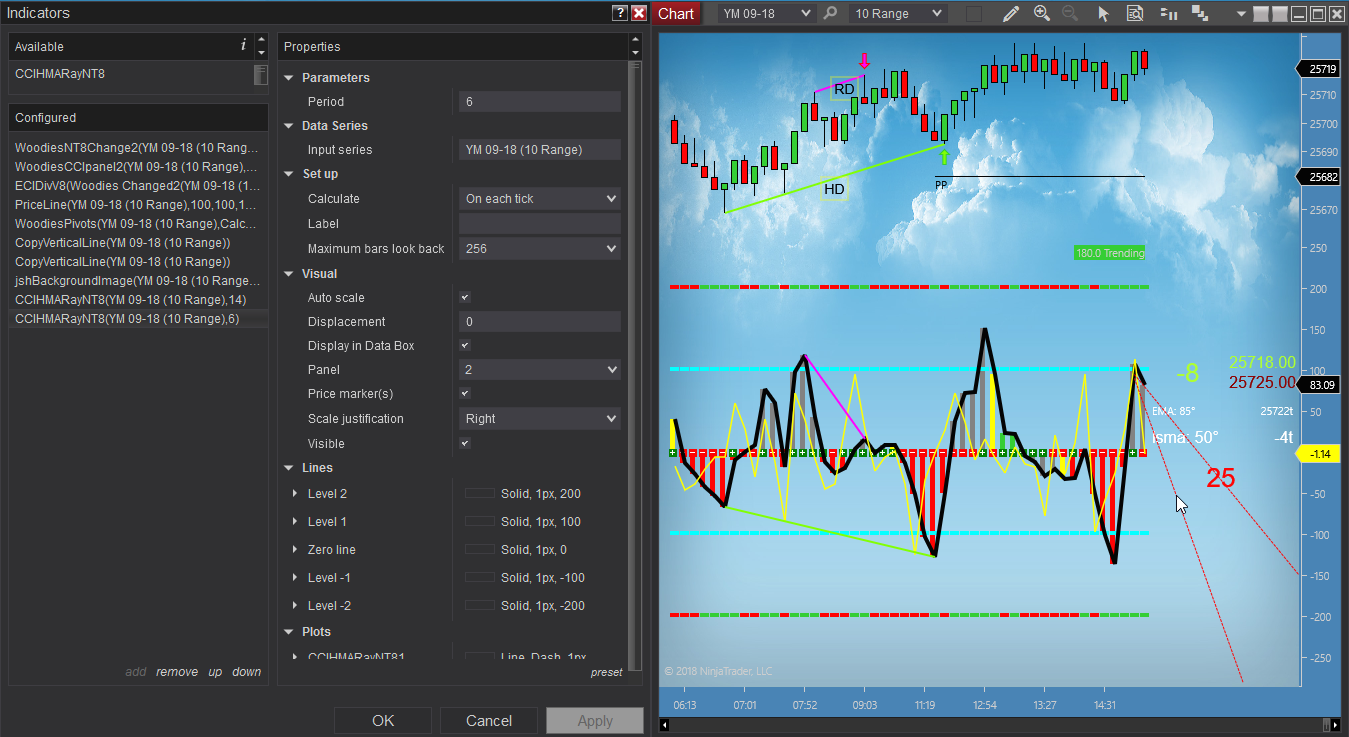Open the 10 Range interval dropdown
Screen dimensions: 1349x737
[x=897, y=13]
